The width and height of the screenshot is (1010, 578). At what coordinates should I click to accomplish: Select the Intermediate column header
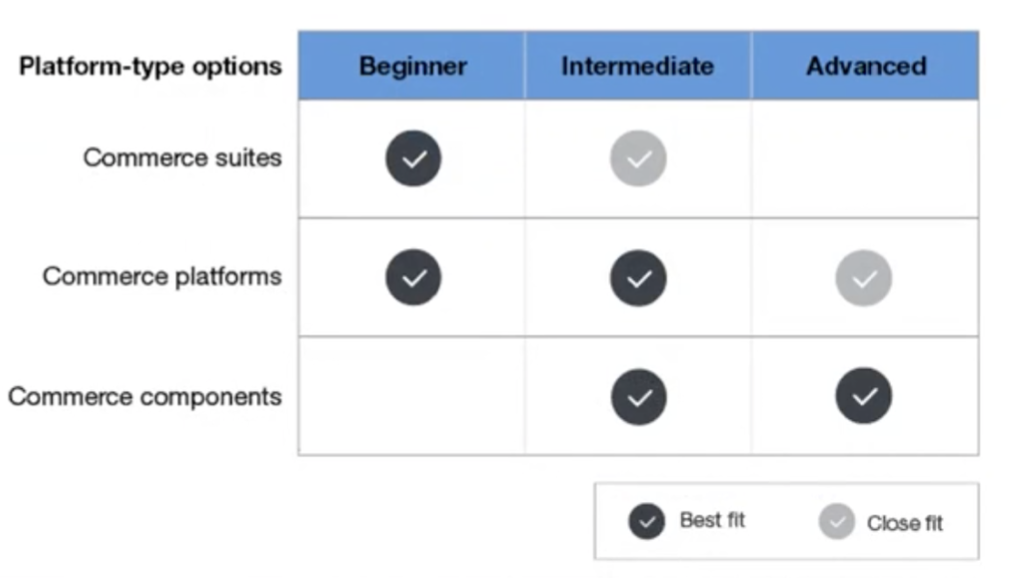click(638, 66)
